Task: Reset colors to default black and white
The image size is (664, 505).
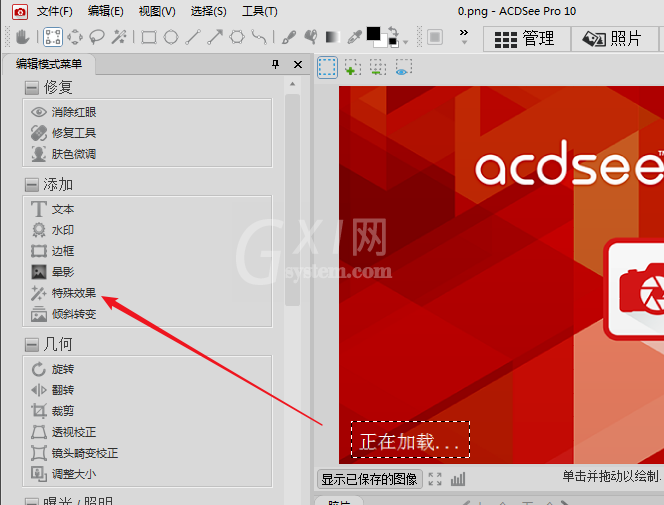Action: (x=393, y=41)
